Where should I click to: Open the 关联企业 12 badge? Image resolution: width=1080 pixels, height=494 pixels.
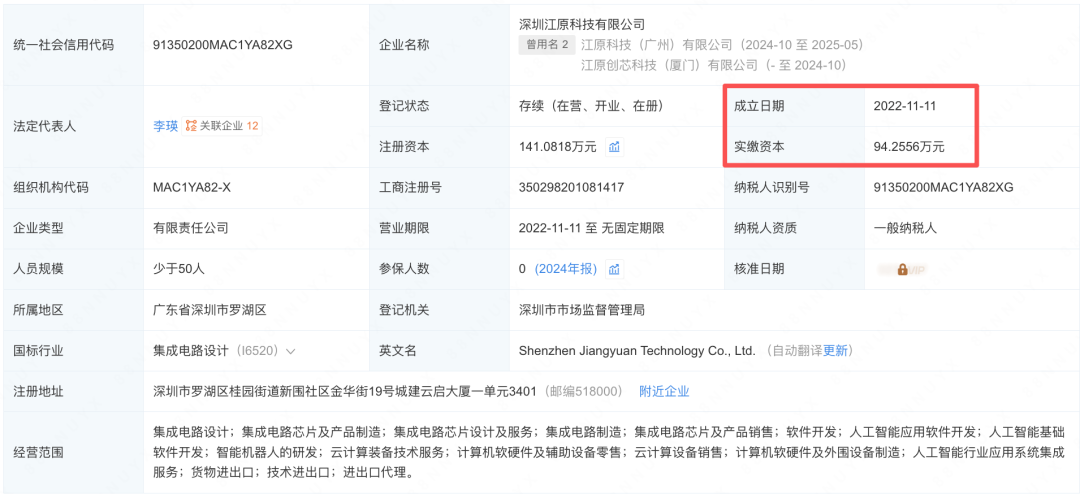click(222, 126)
